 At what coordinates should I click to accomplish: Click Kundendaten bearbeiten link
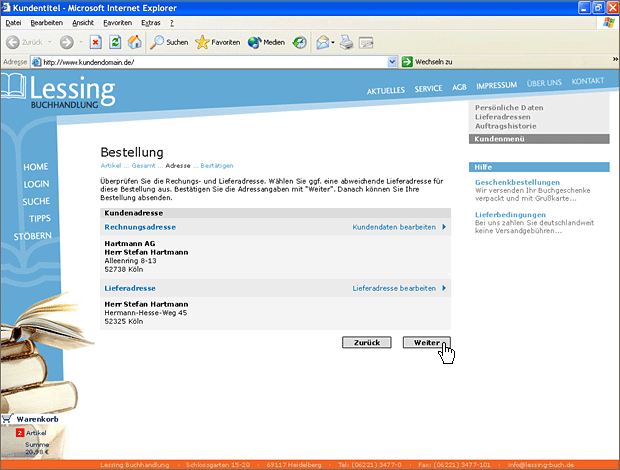[394, 227]
